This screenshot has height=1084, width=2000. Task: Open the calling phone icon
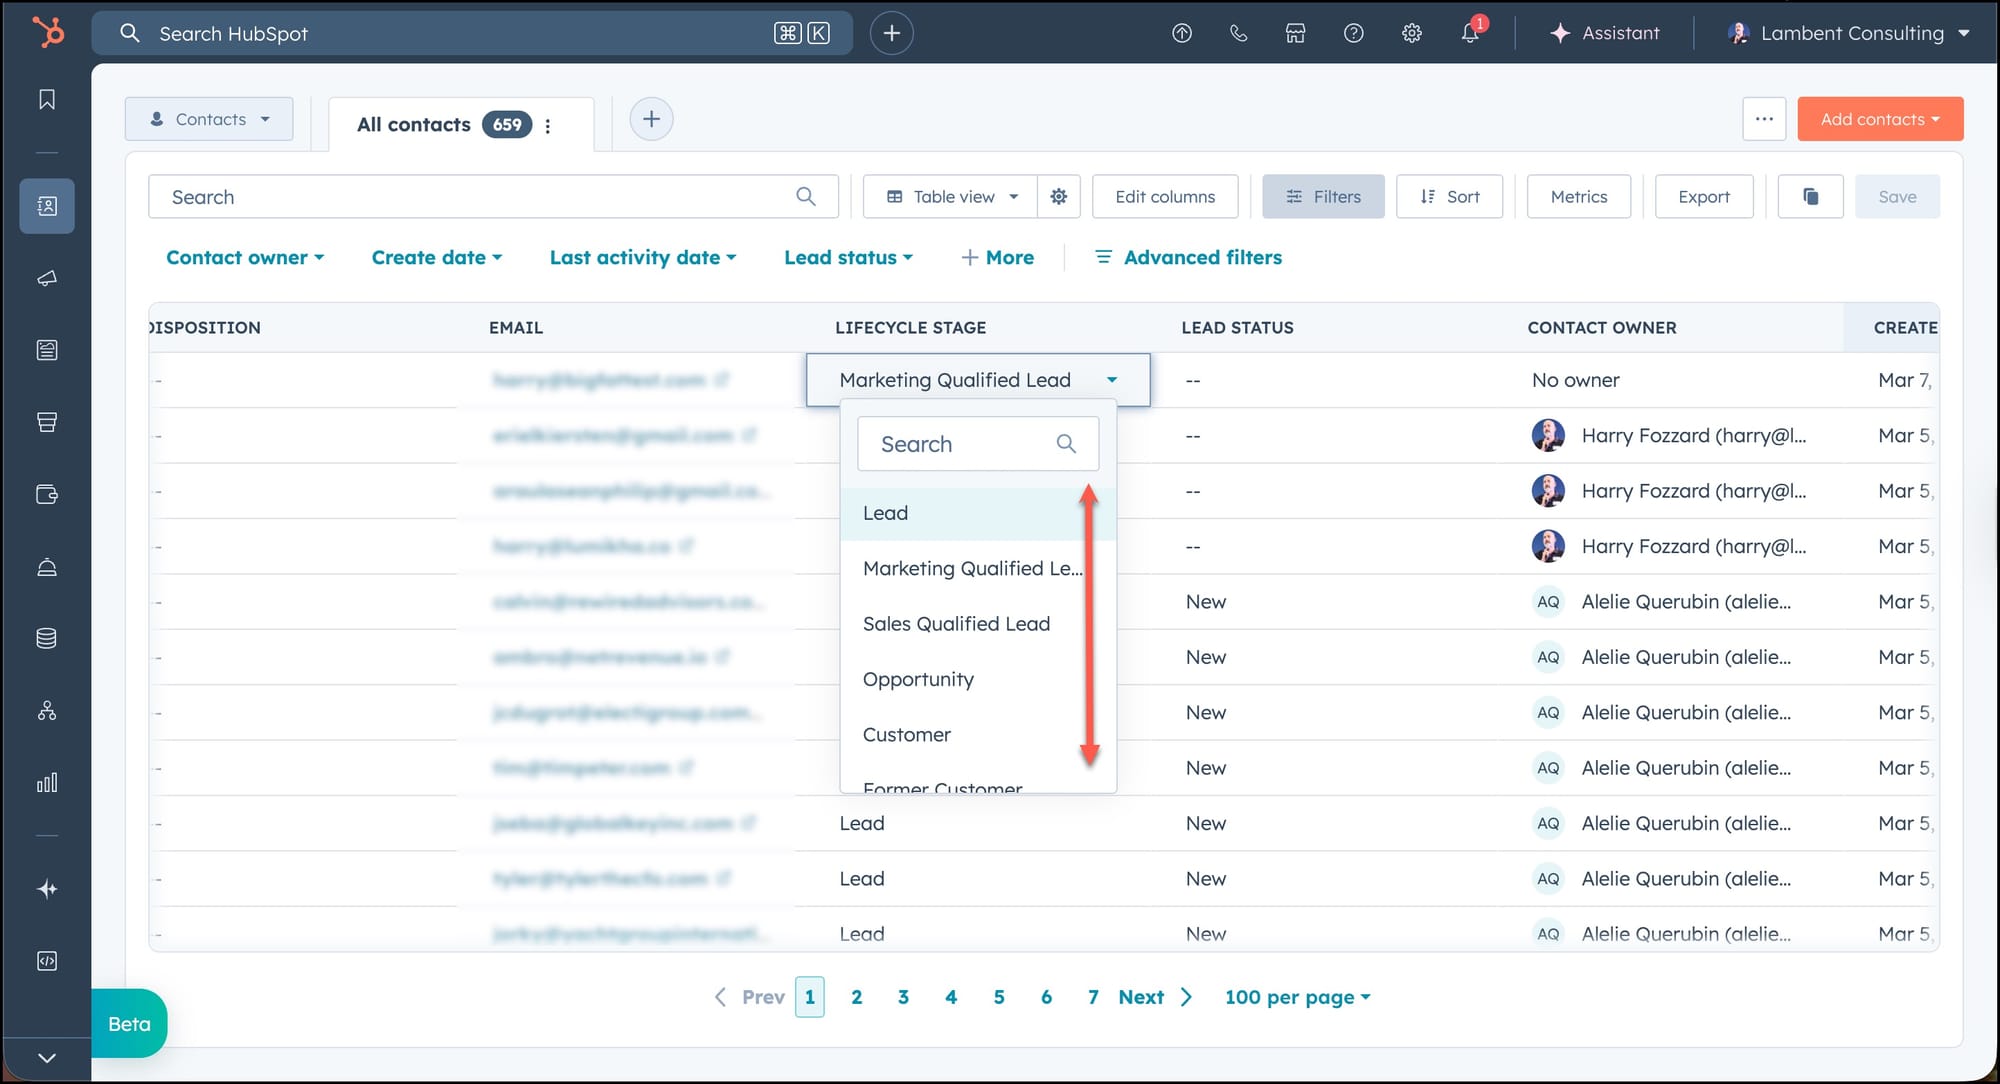pyautogui.click(x=1238, y=33)
